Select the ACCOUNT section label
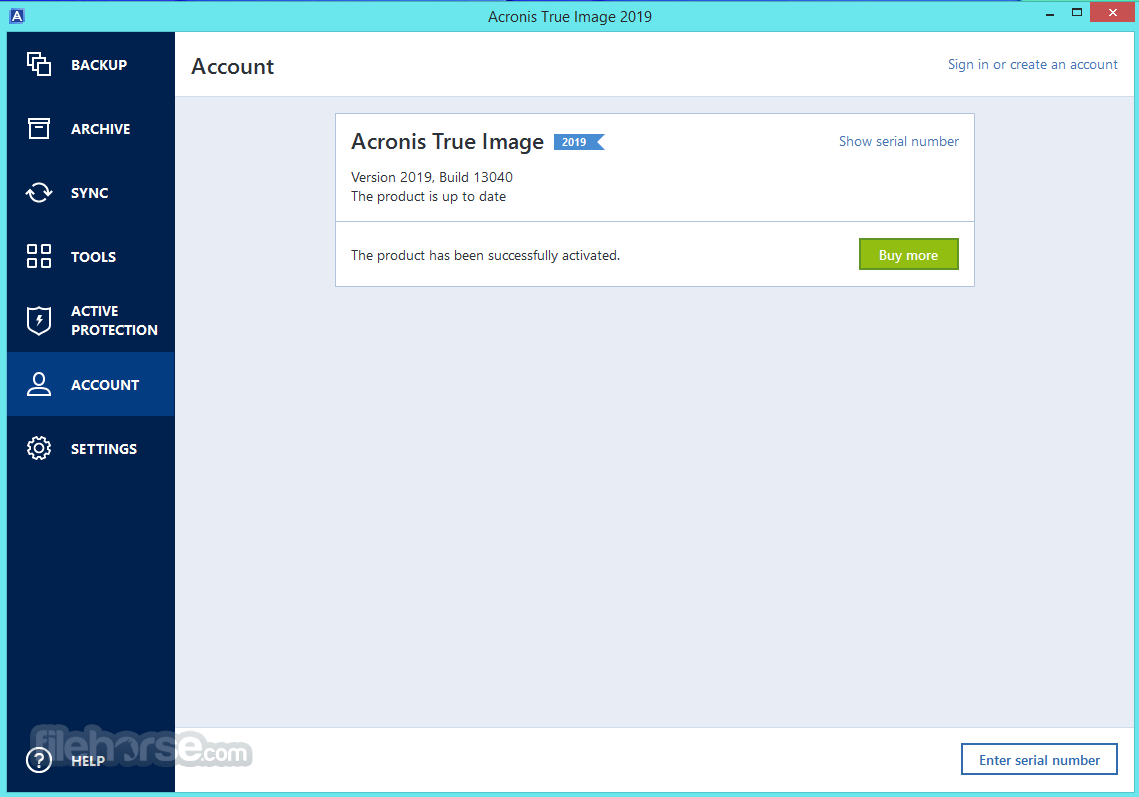Viewport: 1139px width, 797px height. 105,385
